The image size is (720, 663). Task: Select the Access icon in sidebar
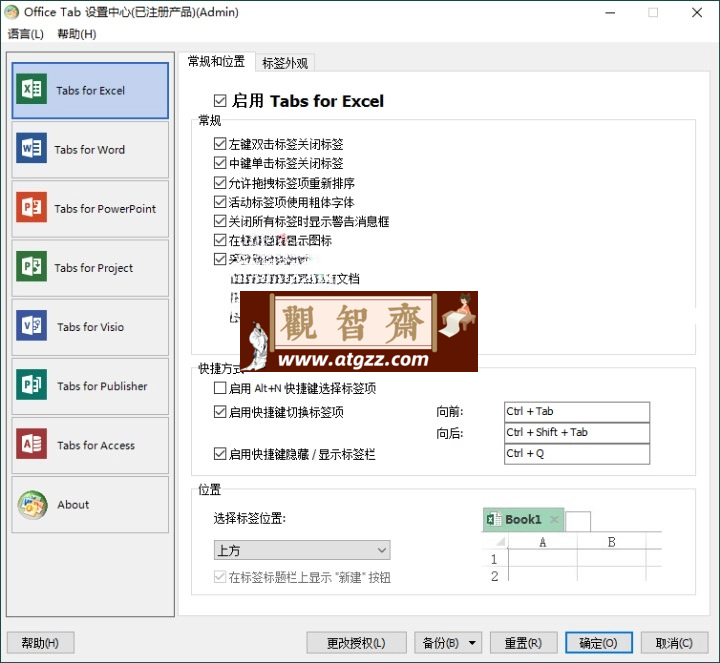31,444
